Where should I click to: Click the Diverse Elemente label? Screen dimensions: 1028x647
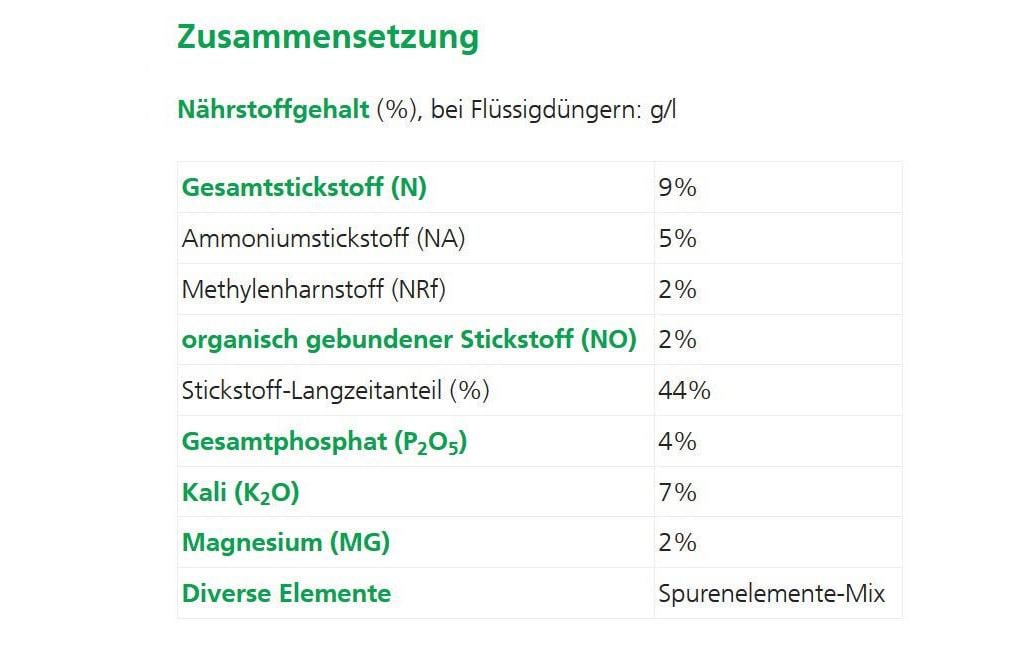coord(286,593)
